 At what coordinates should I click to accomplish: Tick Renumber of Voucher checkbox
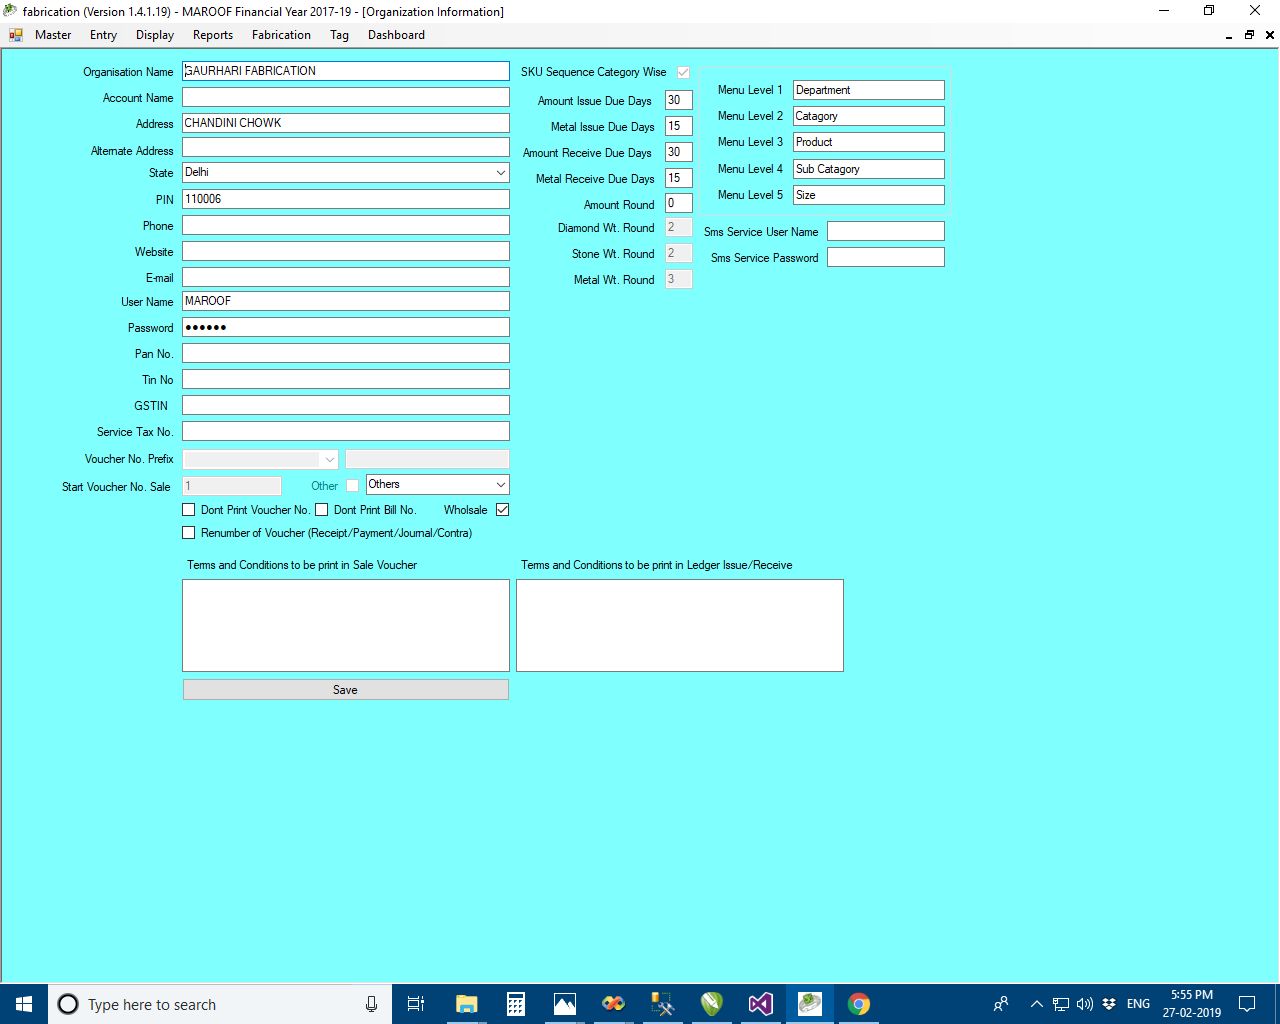[189, 533]
